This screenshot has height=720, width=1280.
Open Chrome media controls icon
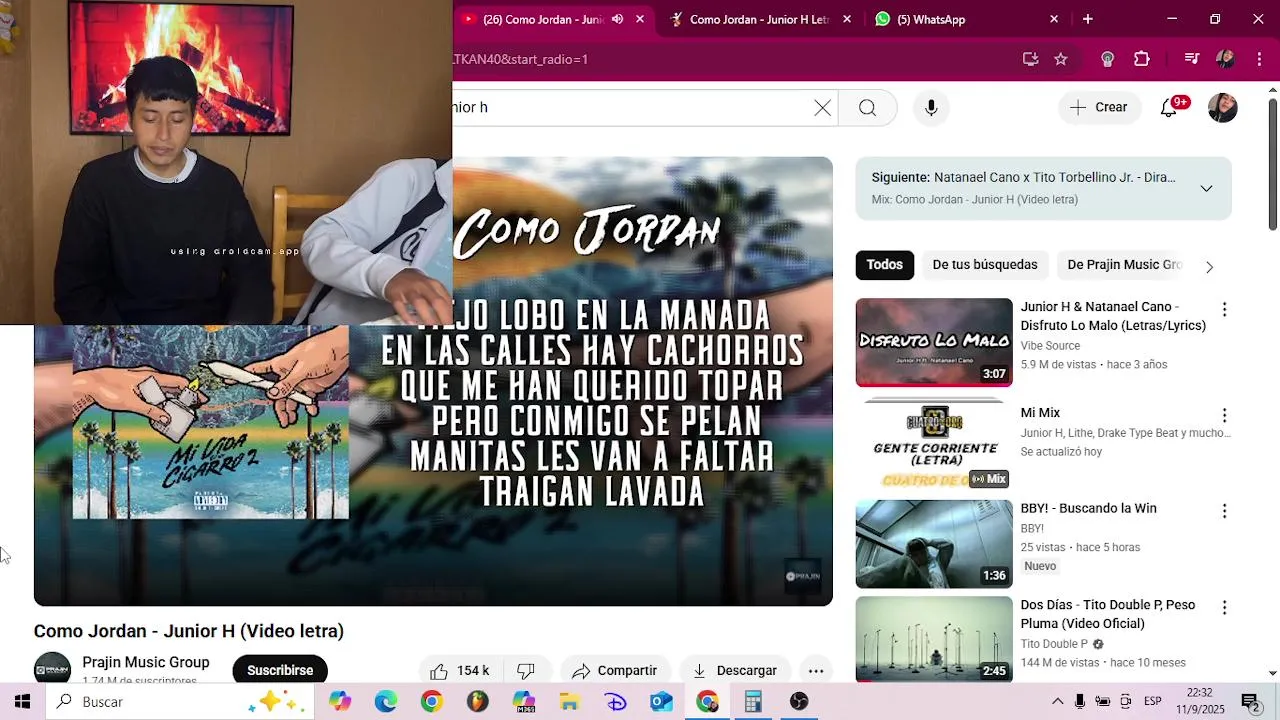coord(1191,59)
